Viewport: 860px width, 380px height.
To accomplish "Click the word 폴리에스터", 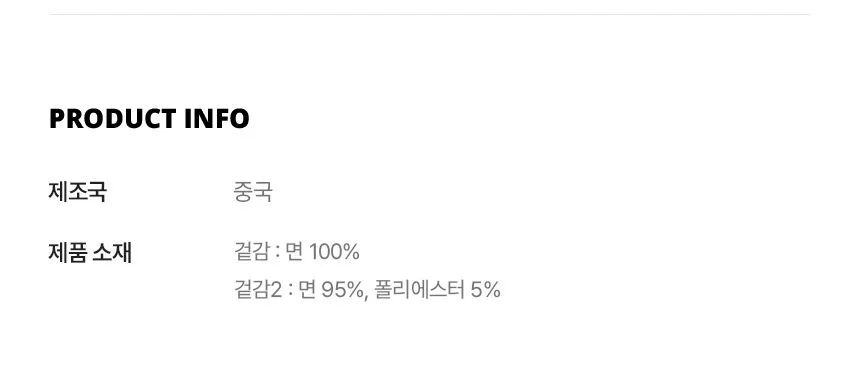I will 420,290.
